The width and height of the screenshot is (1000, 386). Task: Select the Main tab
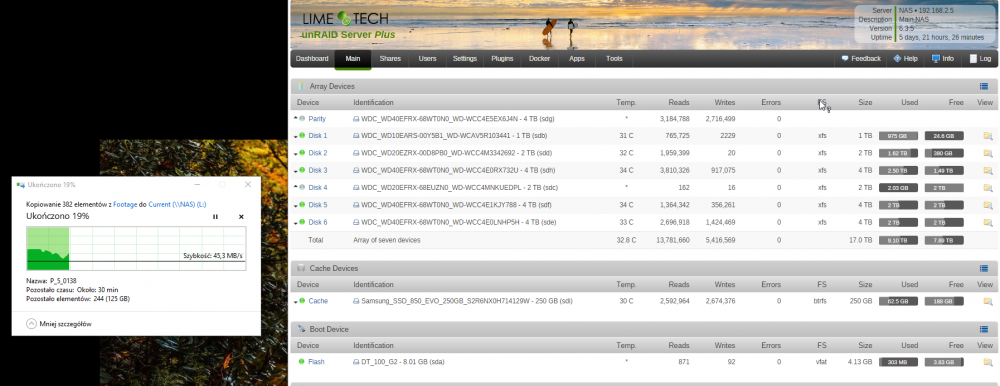pos(353,59)
